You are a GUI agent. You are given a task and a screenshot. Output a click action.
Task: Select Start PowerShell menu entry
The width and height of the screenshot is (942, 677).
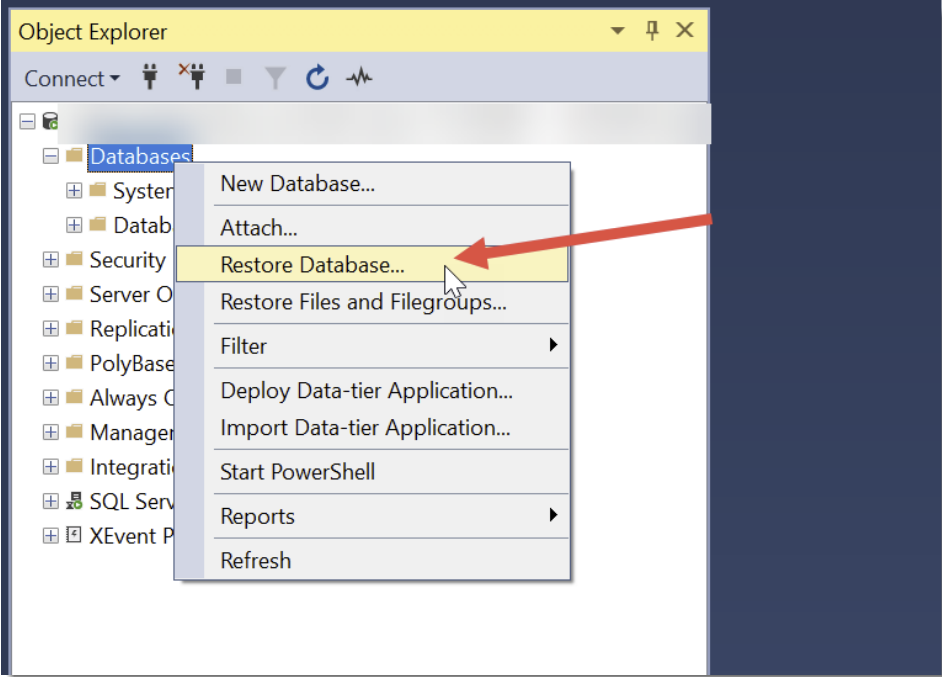[x=372, y=472]
